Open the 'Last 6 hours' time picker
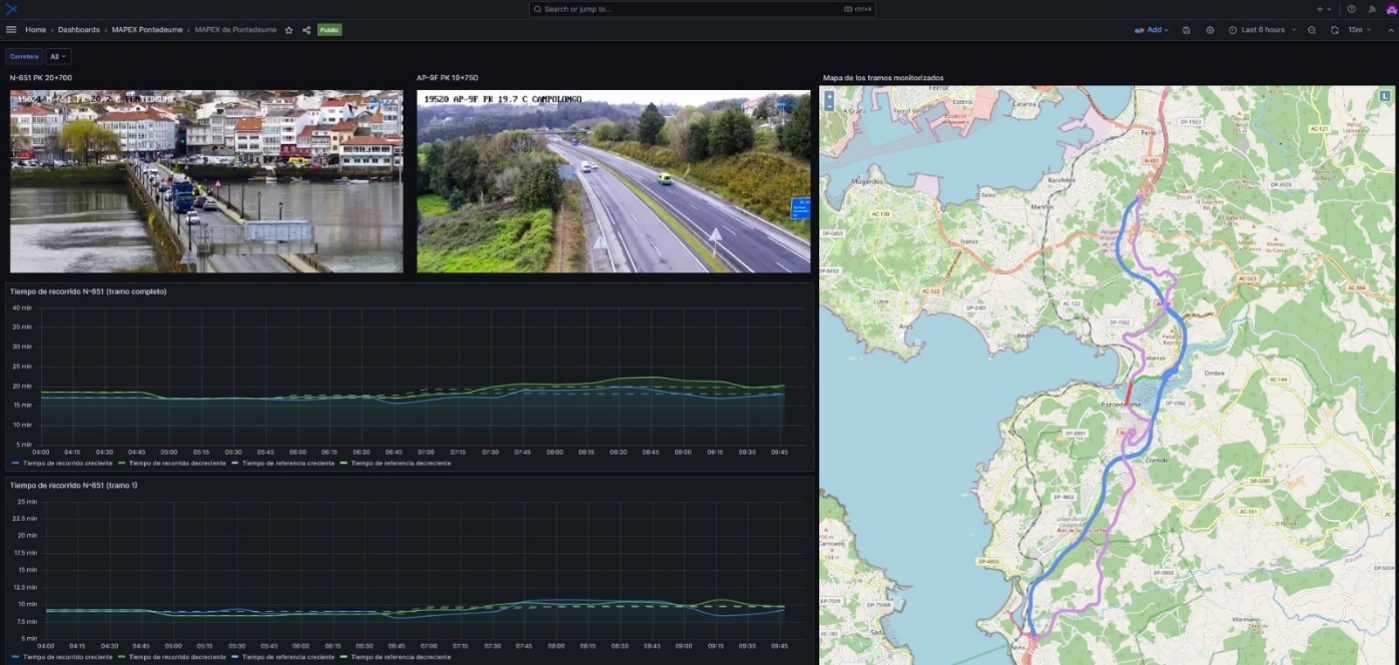Image resolution: width=1399 pixels, height=665 pixels. tap(1262, 30)
